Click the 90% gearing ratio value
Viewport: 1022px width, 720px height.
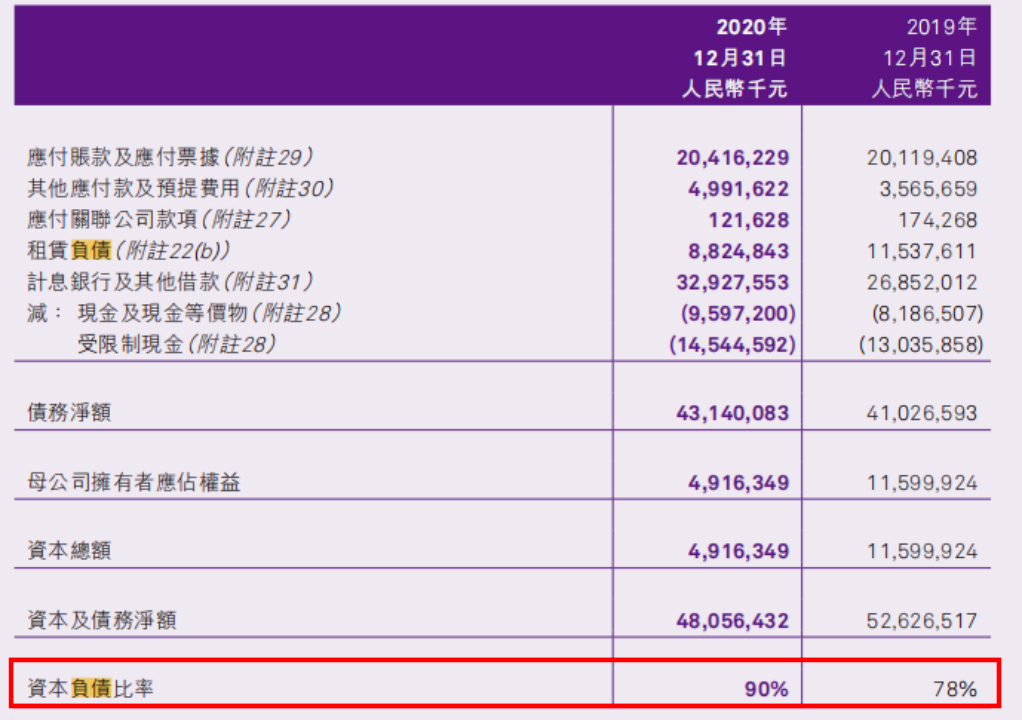[766, 689]
